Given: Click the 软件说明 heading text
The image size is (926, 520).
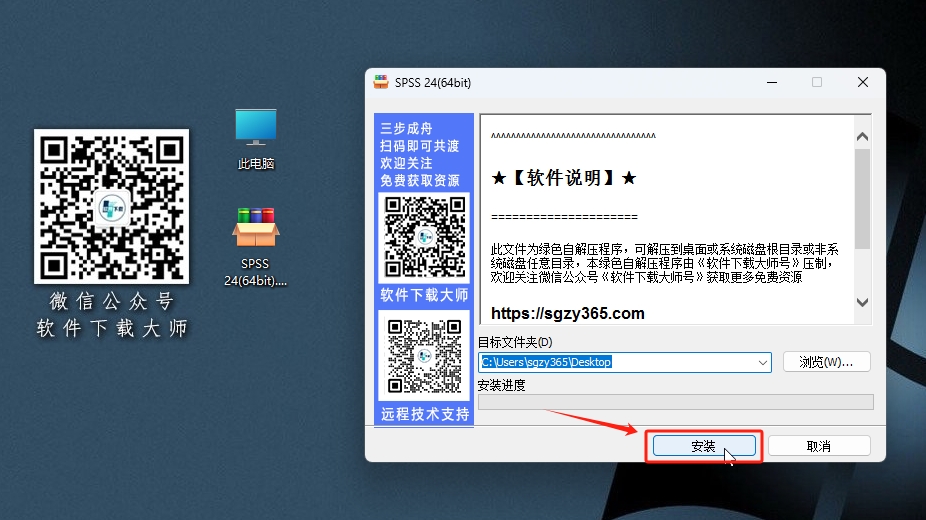Looking at the screenshot, I should point(563,178).
